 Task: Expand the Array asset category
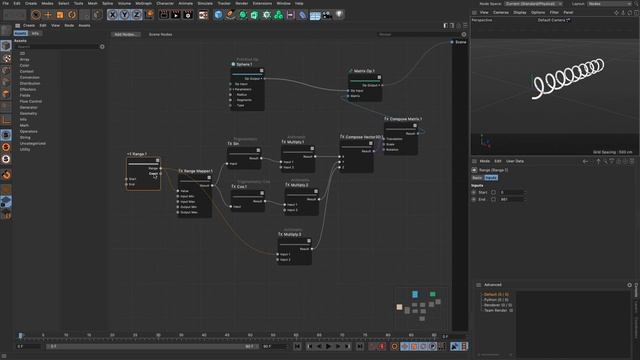(24, 60)
